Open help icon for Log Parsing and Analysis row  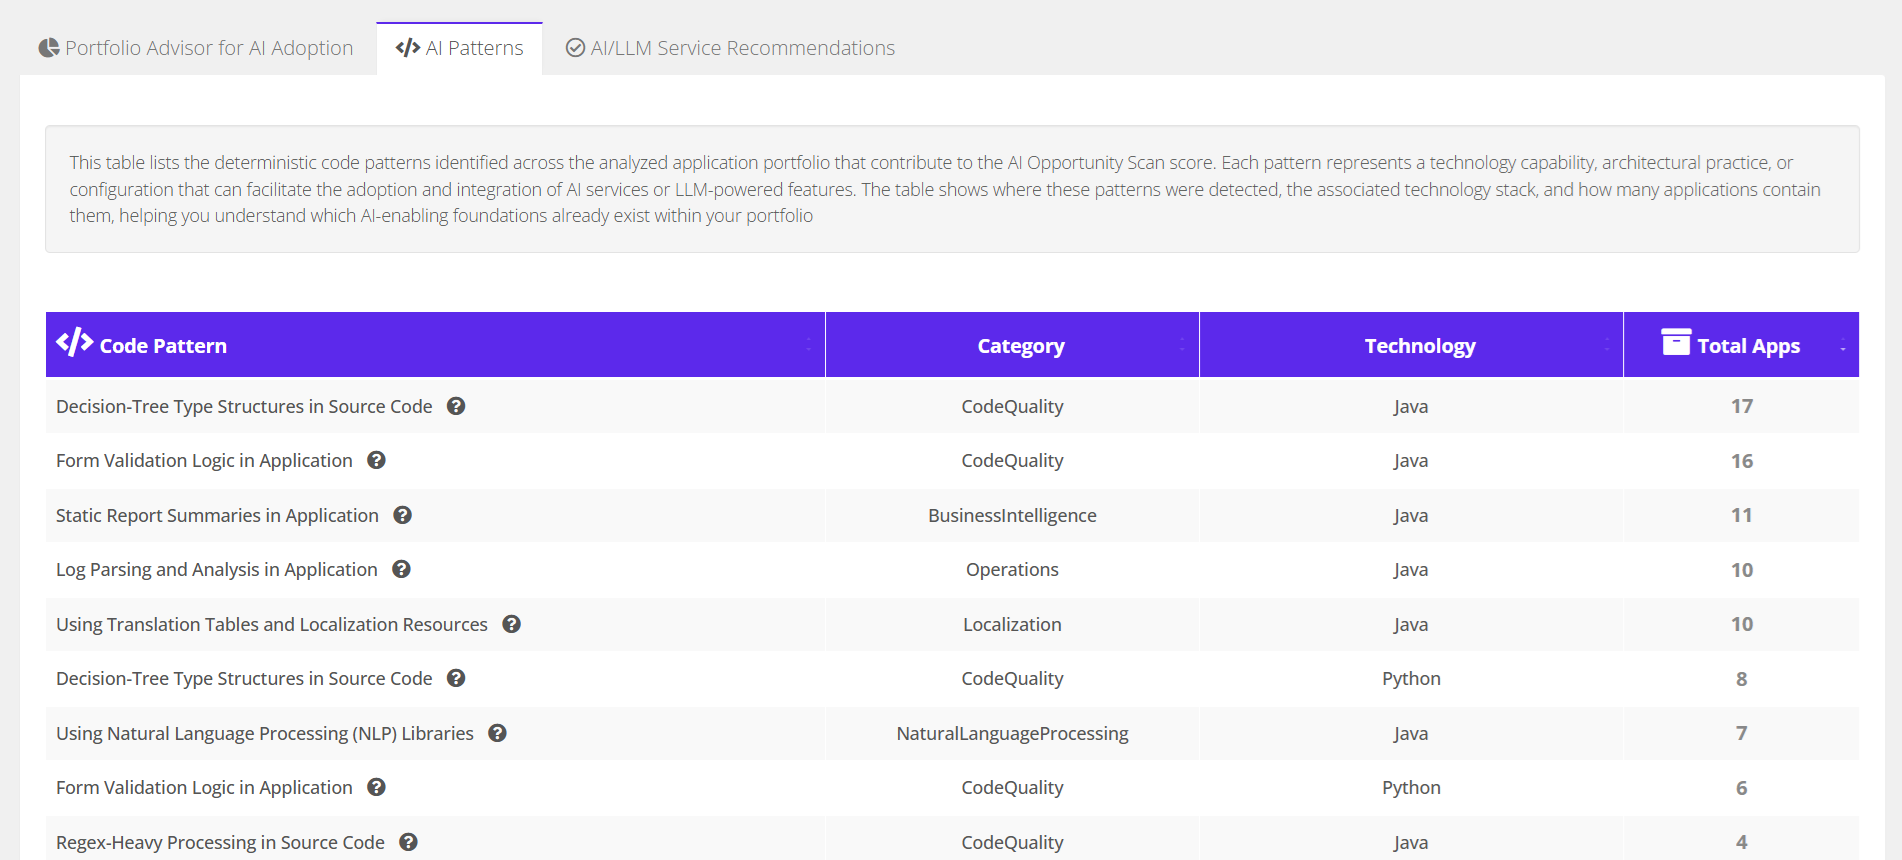401,569
